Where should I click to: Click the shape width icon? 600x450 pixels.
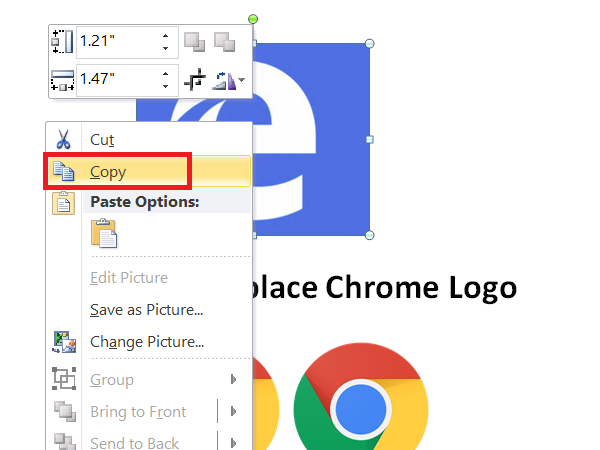tap(62, 80)
